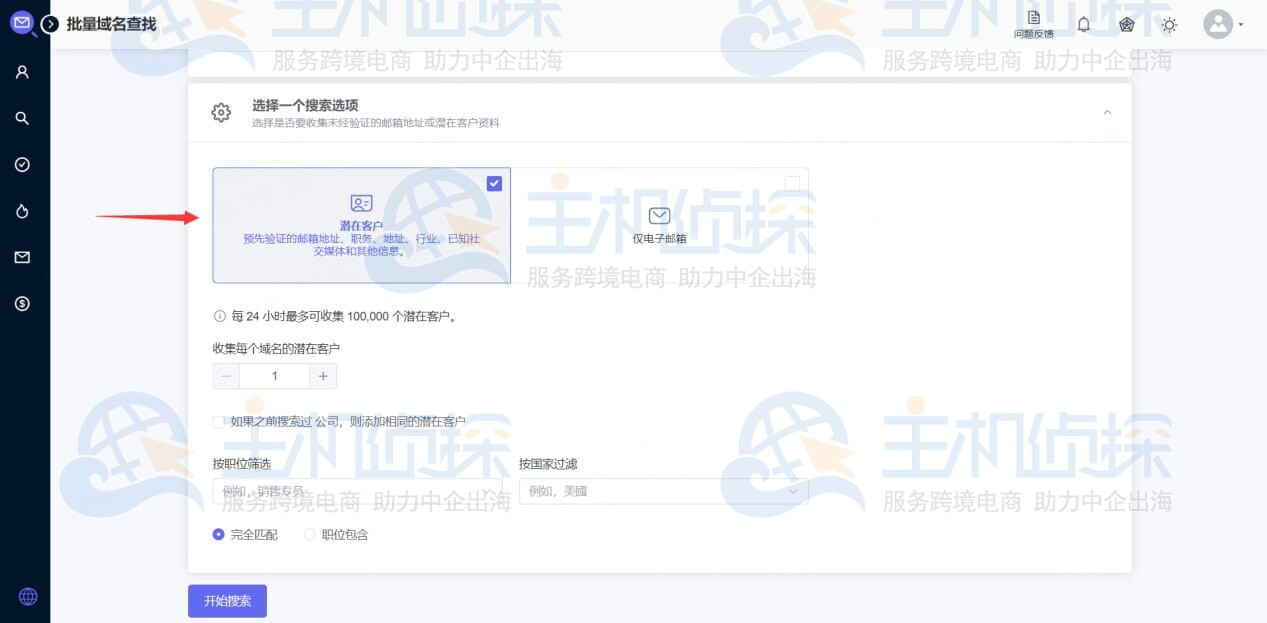Check 如果之前搜索过公司 则添加相同的潜在客户
1267x623 pixels.
pyautogui.click(x=218, y=421)
